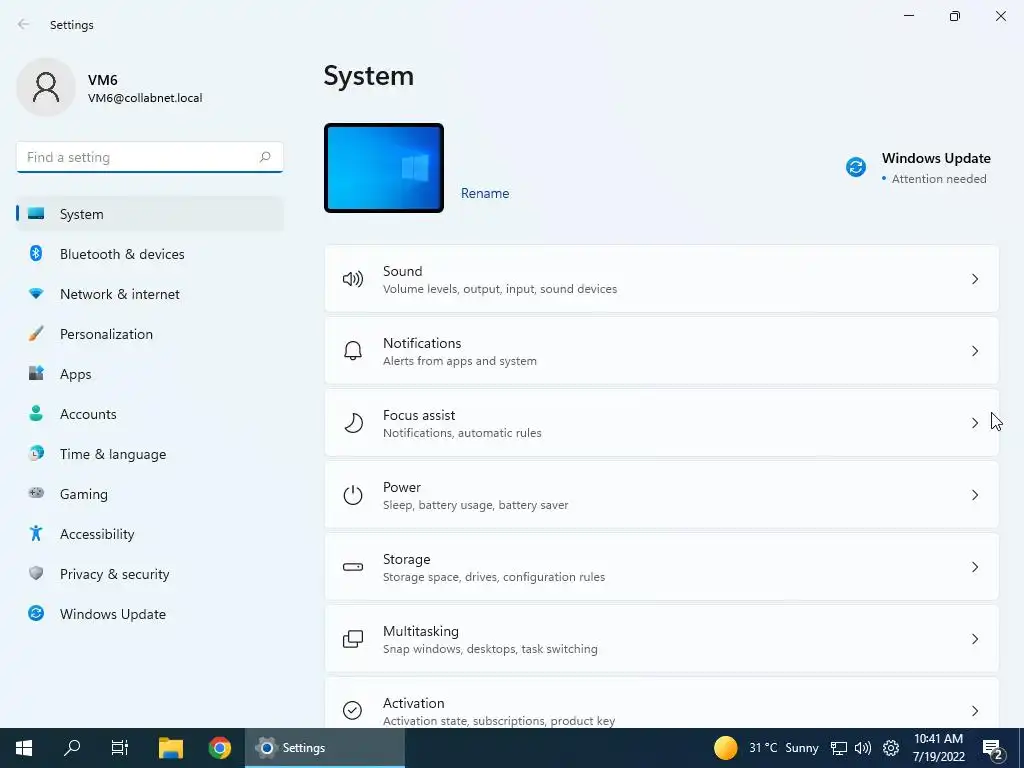Open Notifications by its title text
1024x768 pixels.
tap(422, 343)
